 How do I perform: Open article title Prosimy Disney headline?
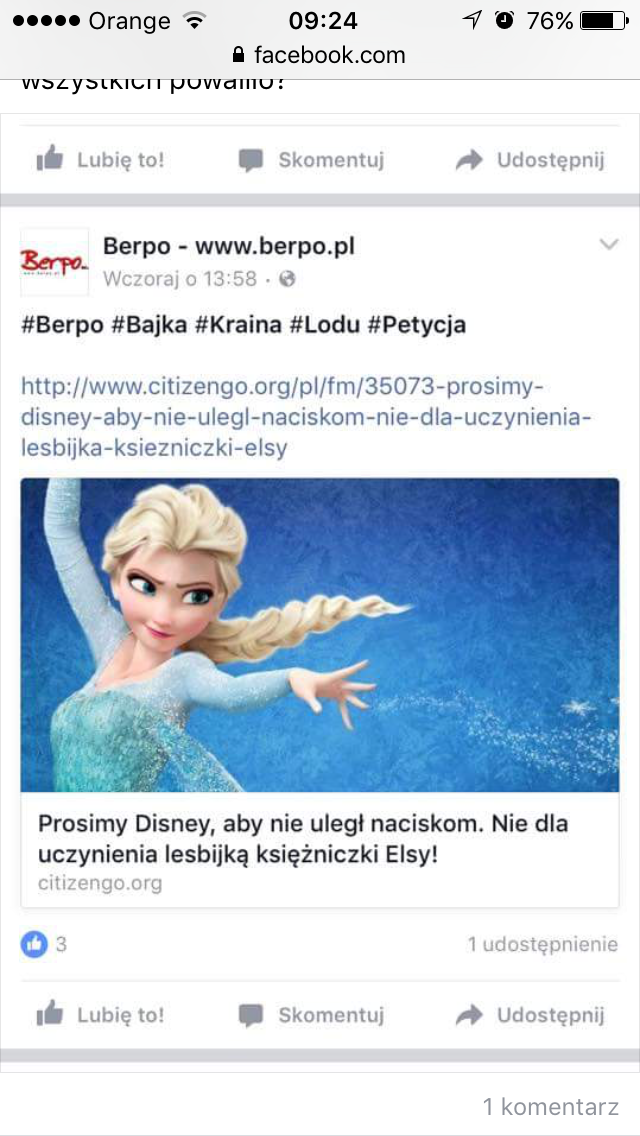click(x=303, y=839)
